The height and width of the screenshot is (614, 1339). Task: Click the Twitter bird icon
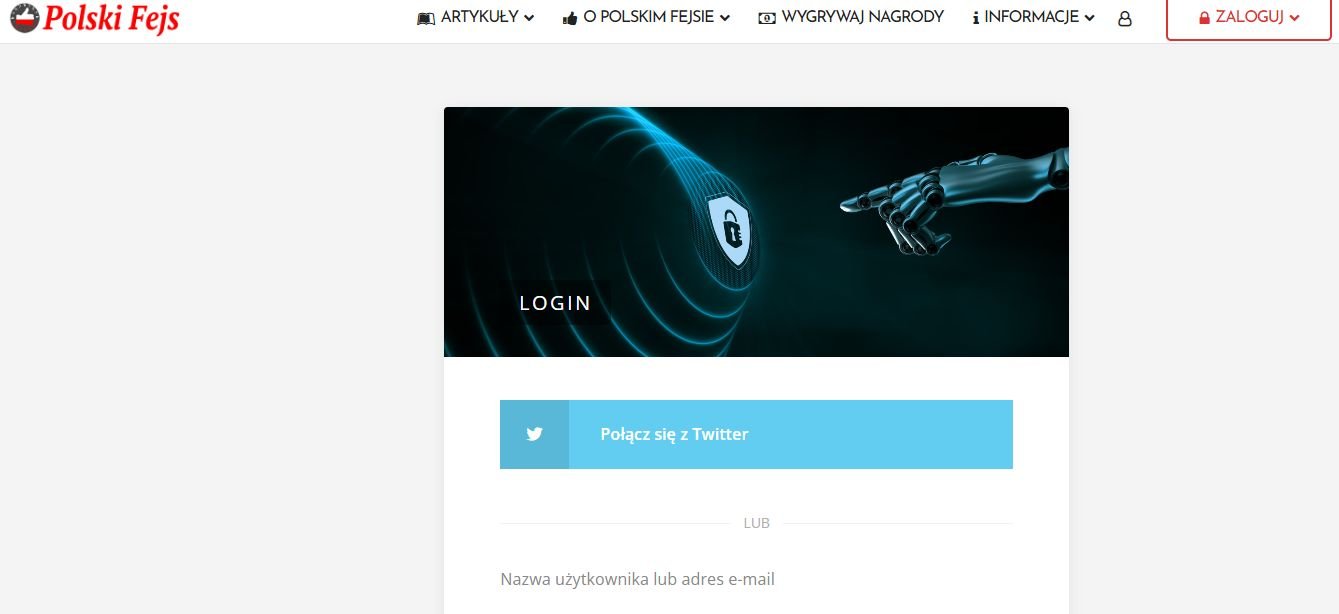tap(534, 434)
